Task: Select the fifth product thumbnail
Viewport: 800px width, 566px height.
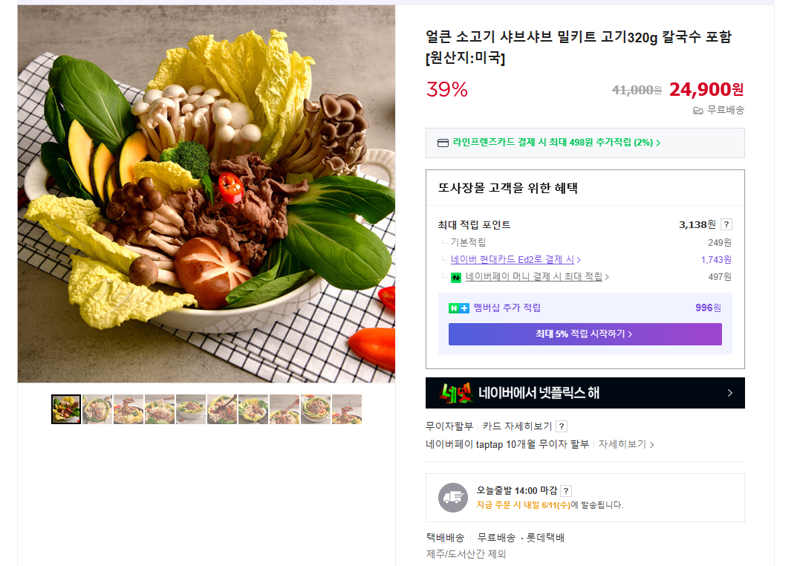Action: [x=191, y=409]
